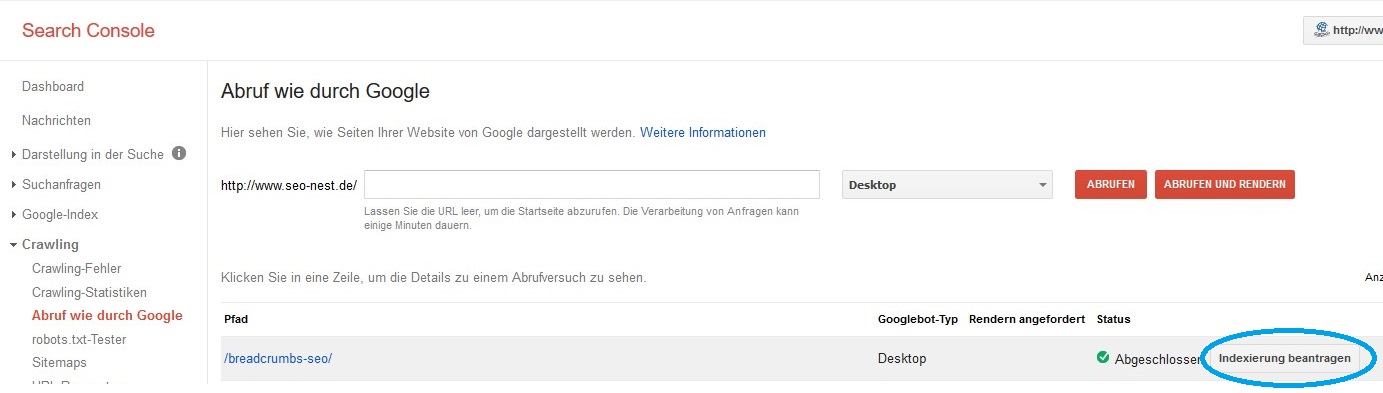Open Dashboard in the sidebar
The width and height of the screenshot is (1383, 393).
(x=53, y=87)
